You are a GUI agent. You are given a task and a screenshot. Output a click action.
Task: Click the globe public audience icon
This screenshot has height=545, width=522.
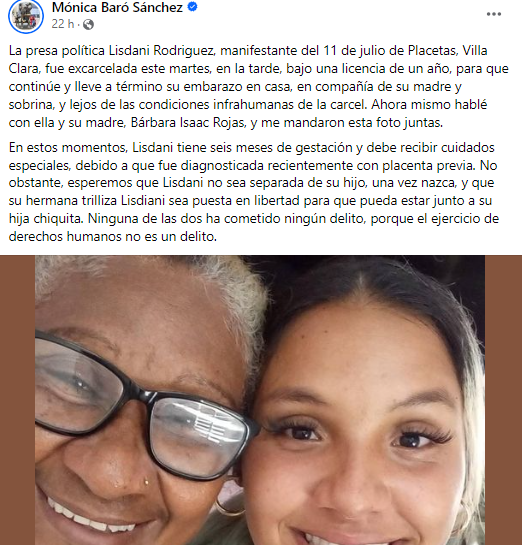tap(88, 25)
